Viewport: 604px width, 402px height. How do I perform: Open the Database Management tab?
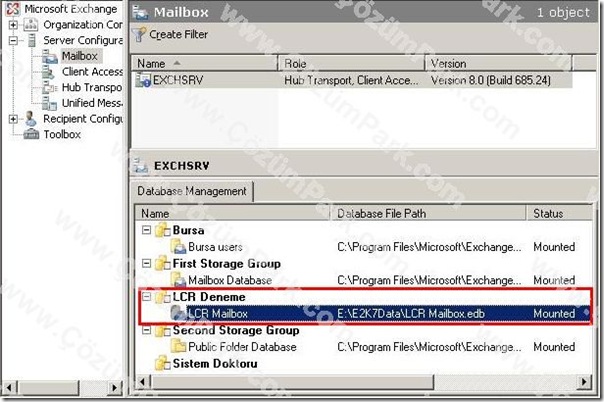point(192,191)
